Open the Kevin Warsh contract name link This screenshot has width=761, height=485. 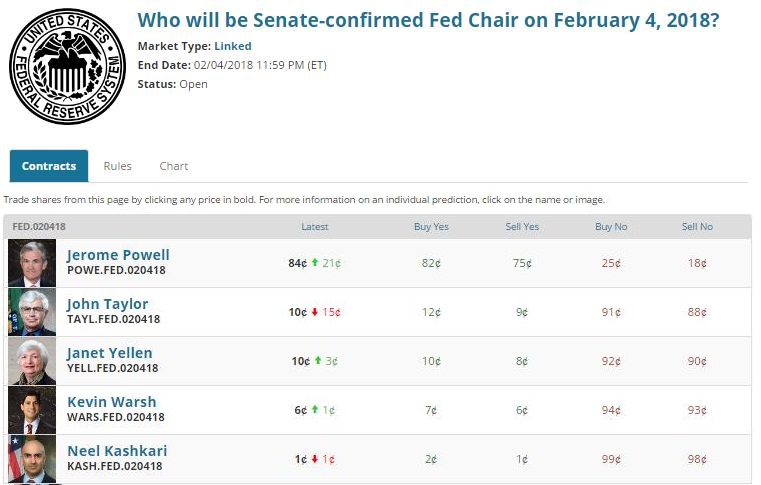point(112,402)
